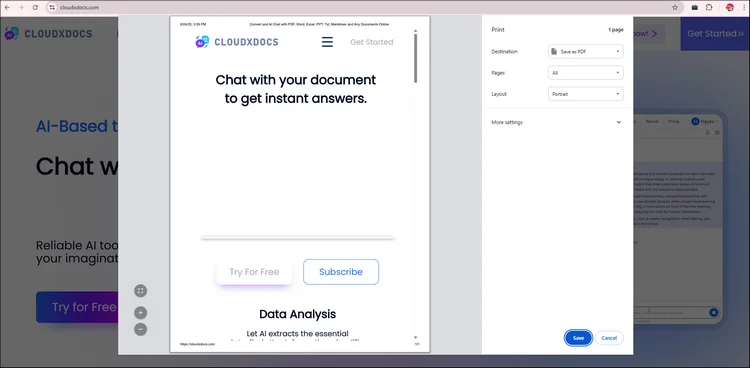Click the hamburger menu in preview page
Screen dimensions: 750x368
tap(327, 42)
